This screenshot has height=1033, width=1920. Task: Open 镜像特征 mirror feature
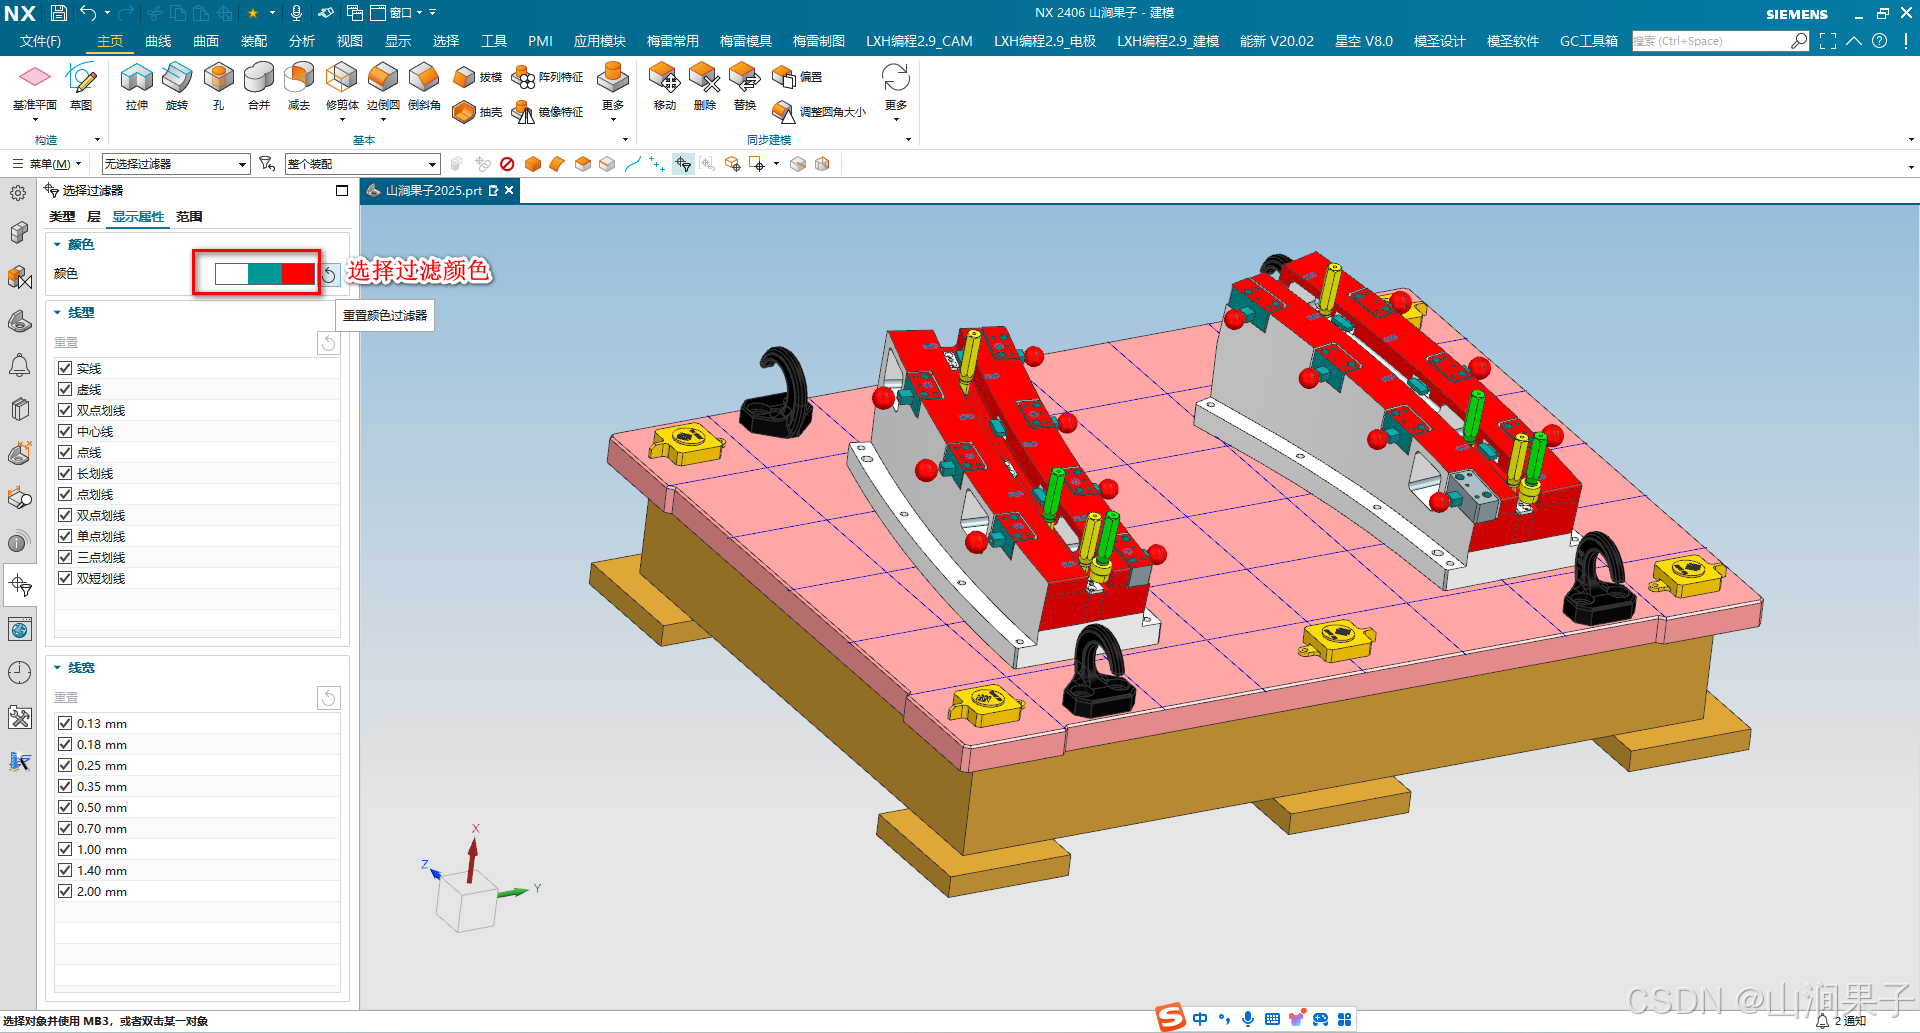(547, 112)
